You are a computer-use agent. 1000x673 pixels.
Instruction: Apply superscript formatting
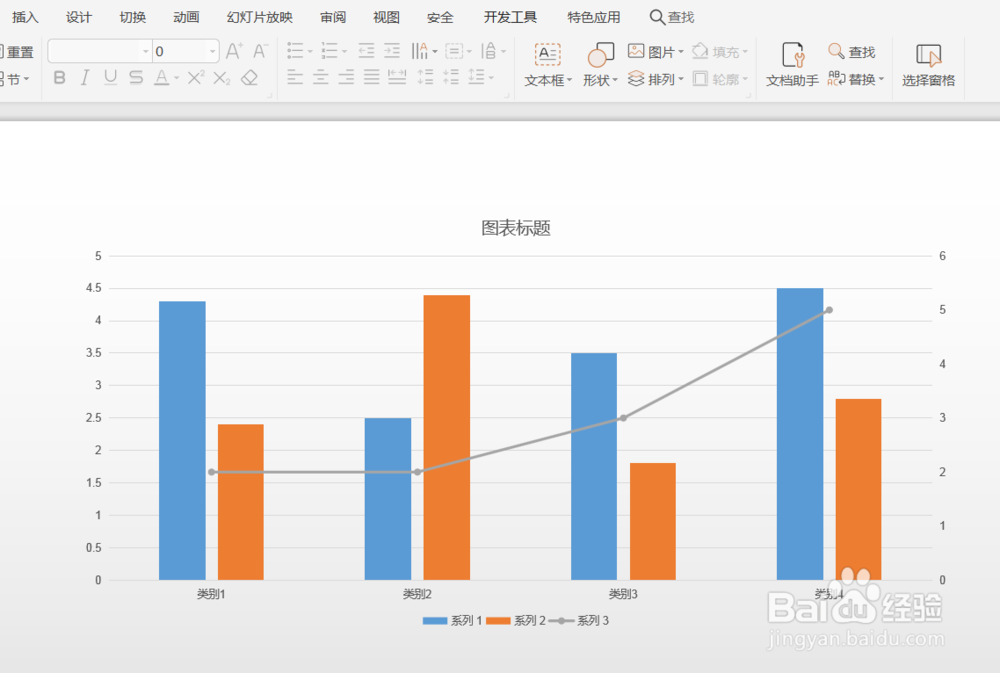196,77
